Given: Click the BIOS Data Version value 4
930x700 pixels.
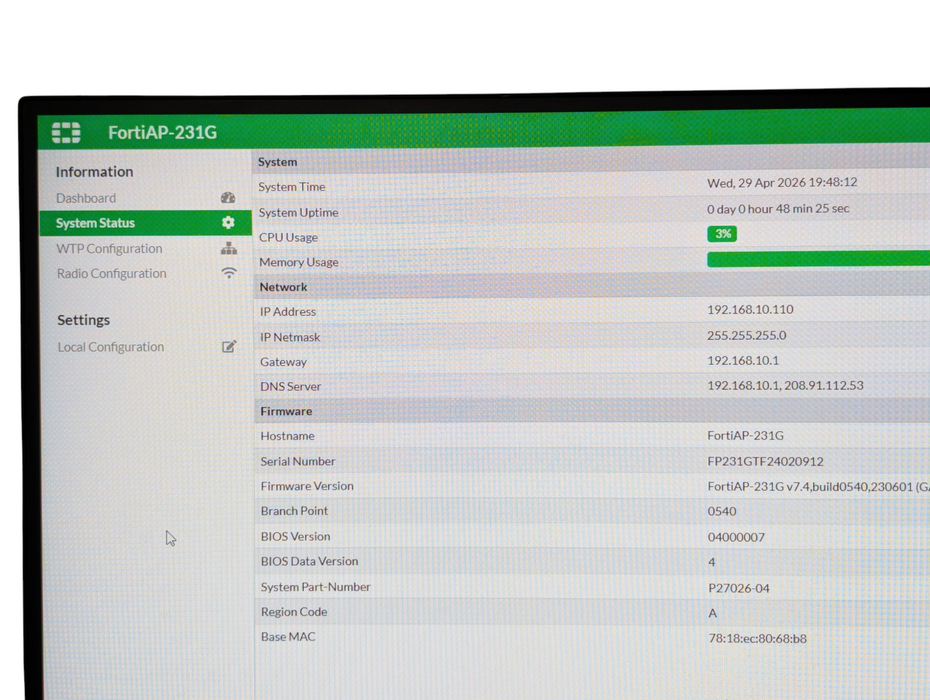Looking at the screenshot, I should coord(712,562).
